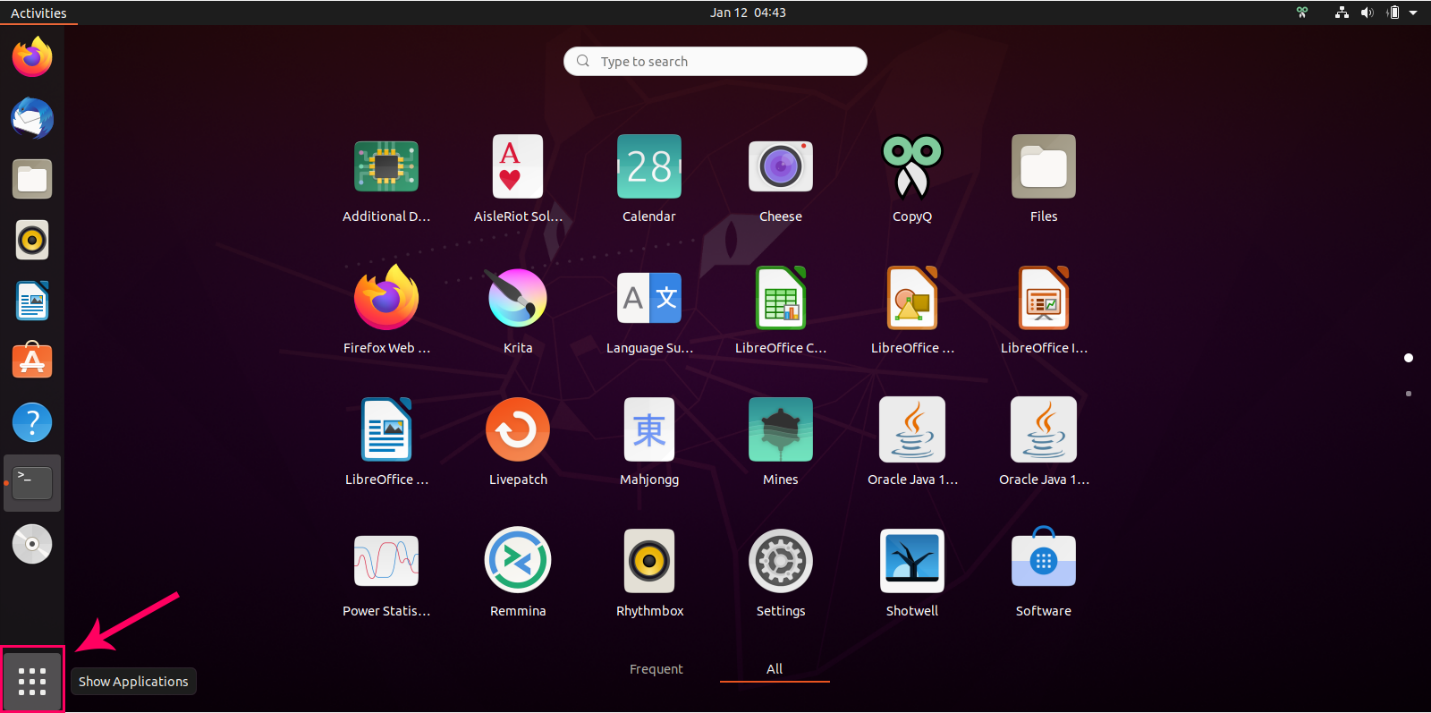
Task: Switch to the Terminal in the dock
Action: point(32,483)
